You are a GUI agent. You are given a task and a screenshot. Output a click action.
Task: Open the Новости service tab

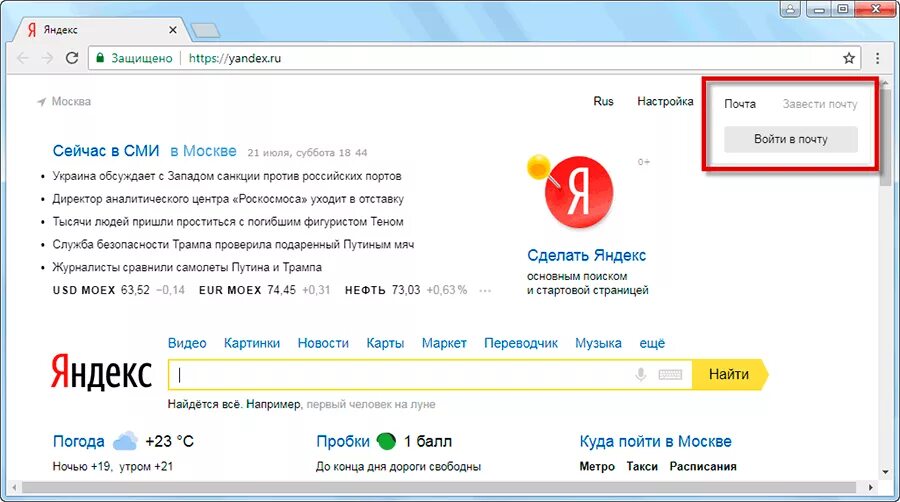click(323, 343)
